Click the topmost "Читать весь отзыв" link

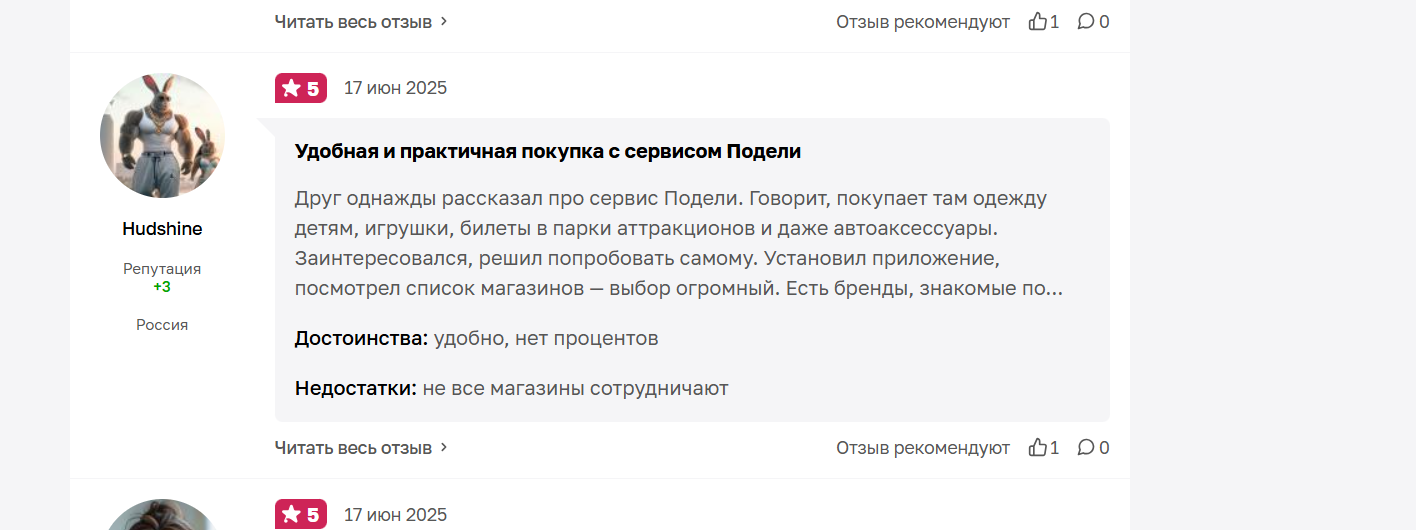[x=353, y=21]
